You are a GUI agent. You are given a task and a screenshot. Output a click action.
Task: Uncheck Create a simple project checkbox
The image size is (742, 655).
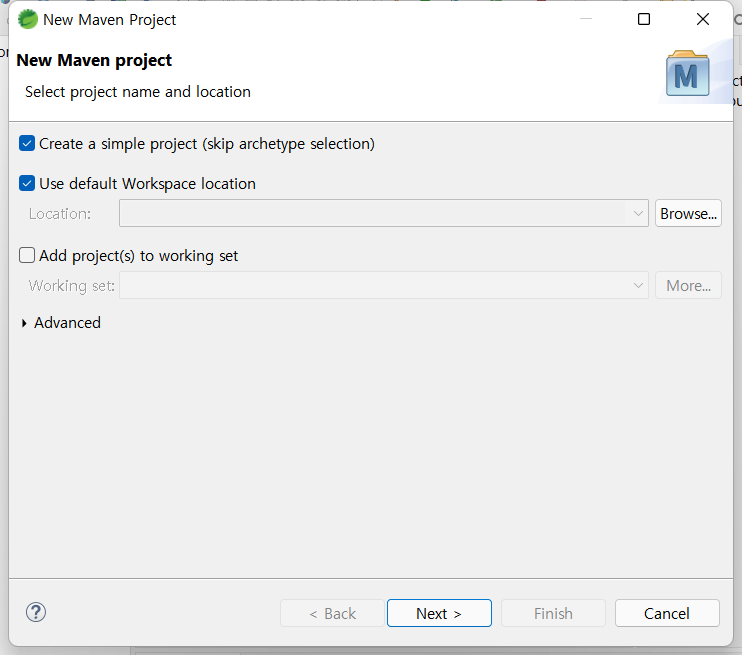(x=27, y=143)
